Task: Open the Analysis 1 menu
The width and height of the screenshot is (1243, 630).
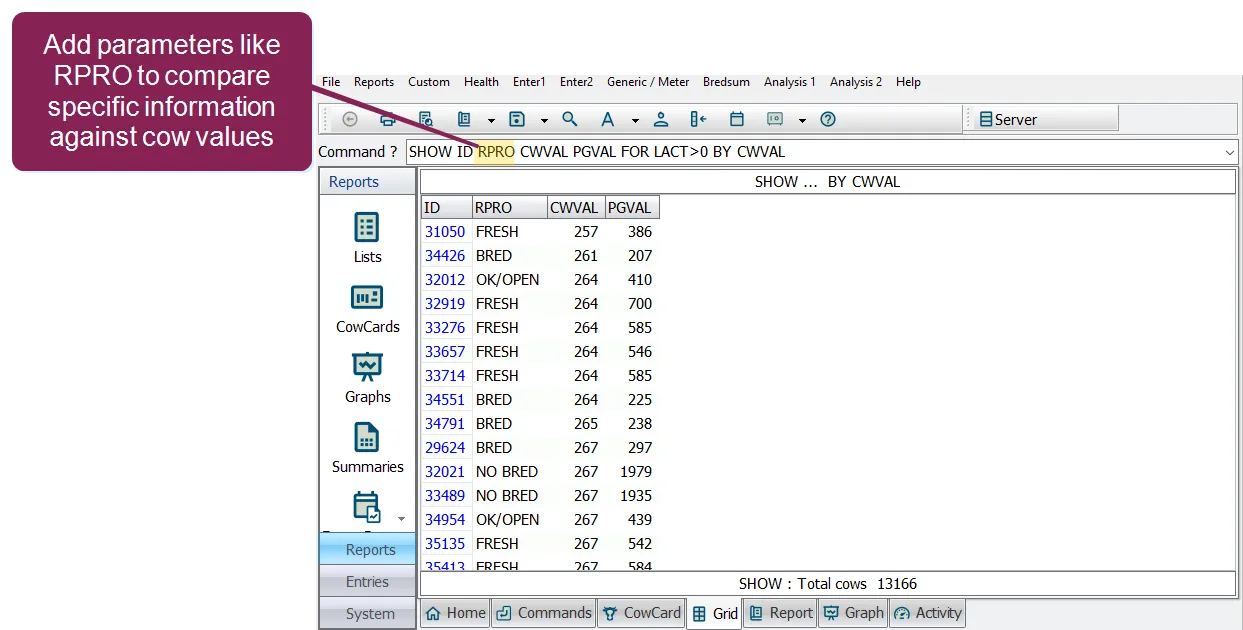Action: coord(790,82)
